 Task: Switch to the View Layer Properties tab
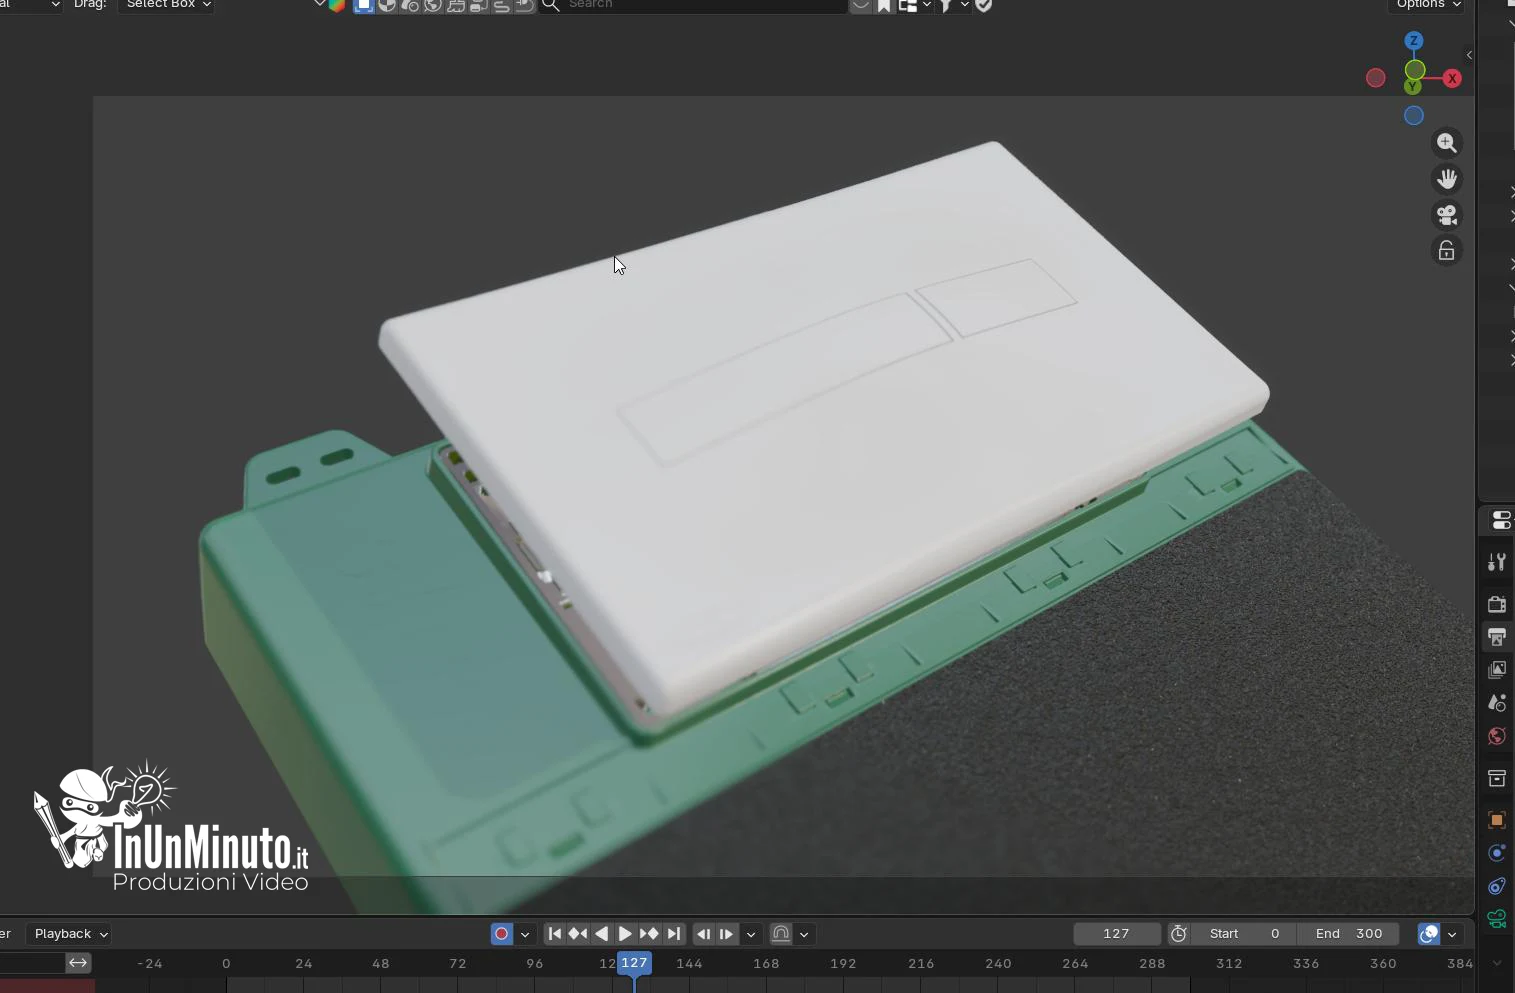click(x=1497, y=670)
